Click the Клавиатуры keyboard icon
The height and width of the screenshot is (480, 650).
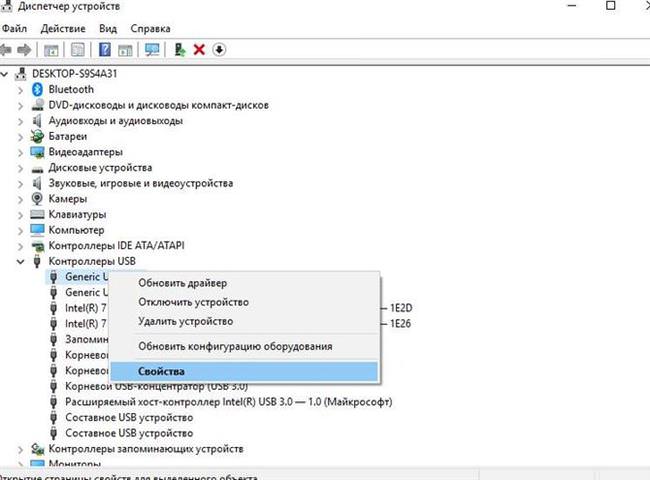point(37,214)
